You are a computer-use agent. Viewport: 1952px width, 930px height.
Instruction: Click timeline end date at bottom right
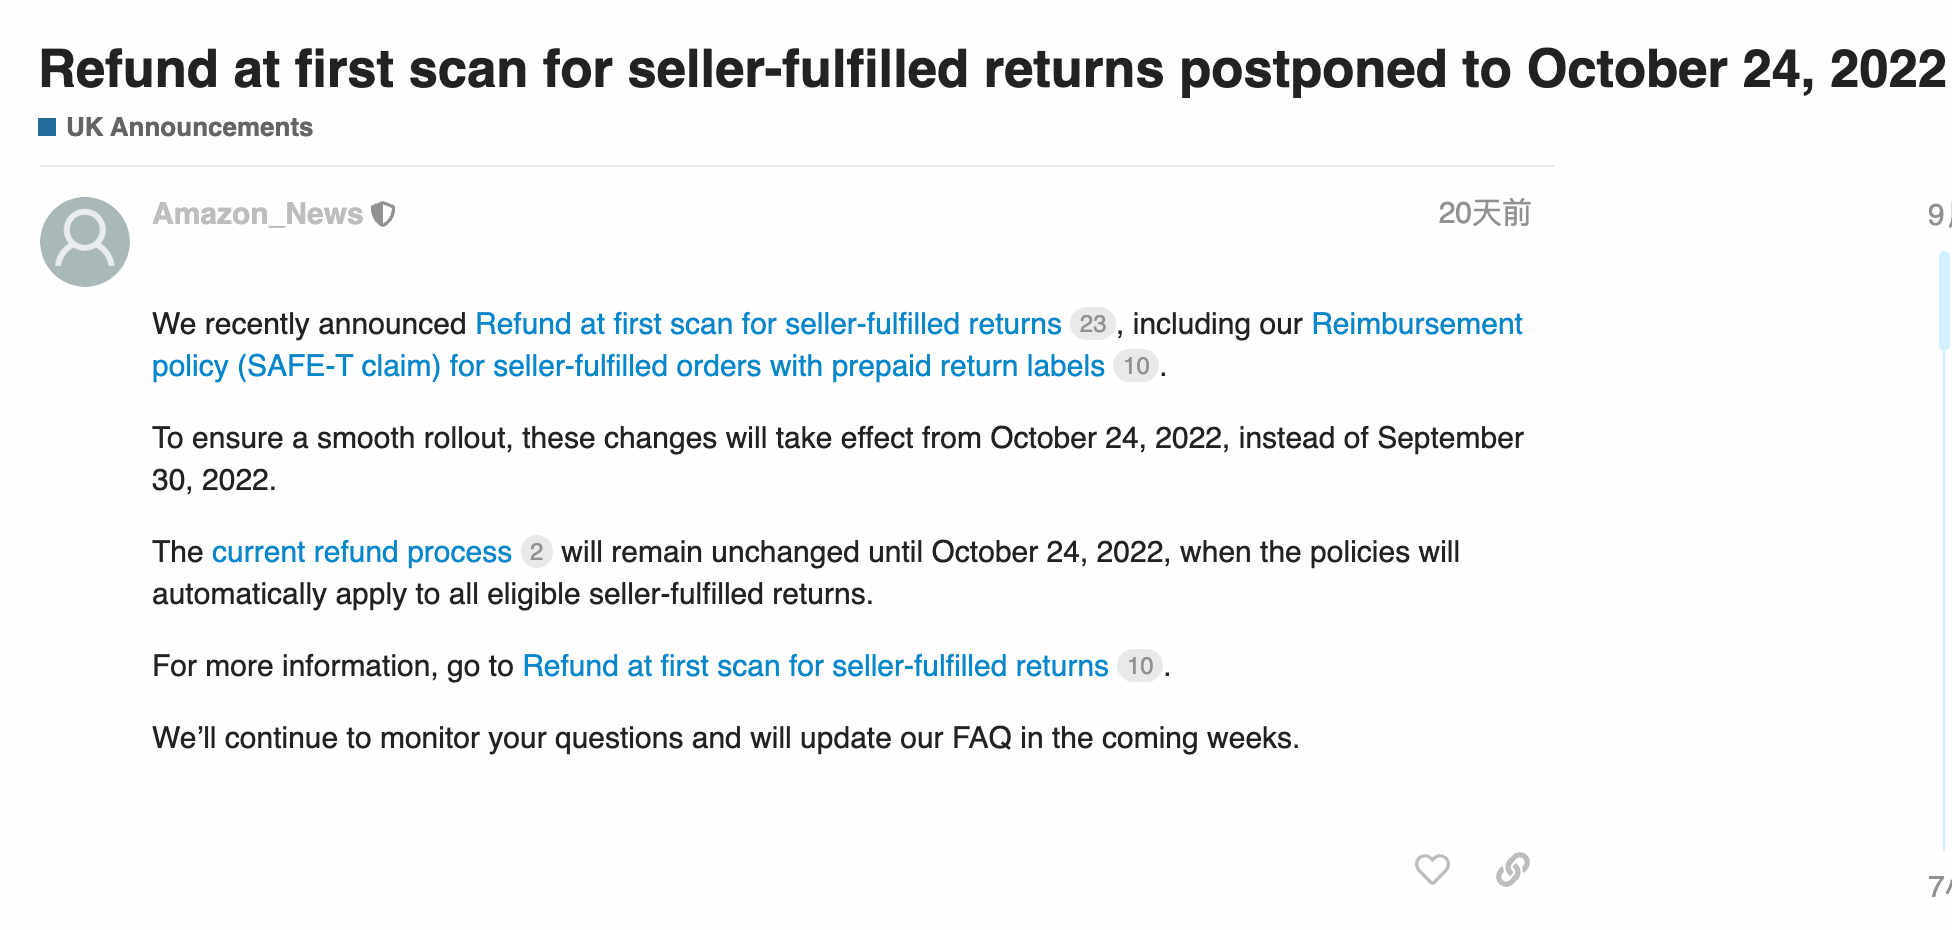coord(1939,886)
